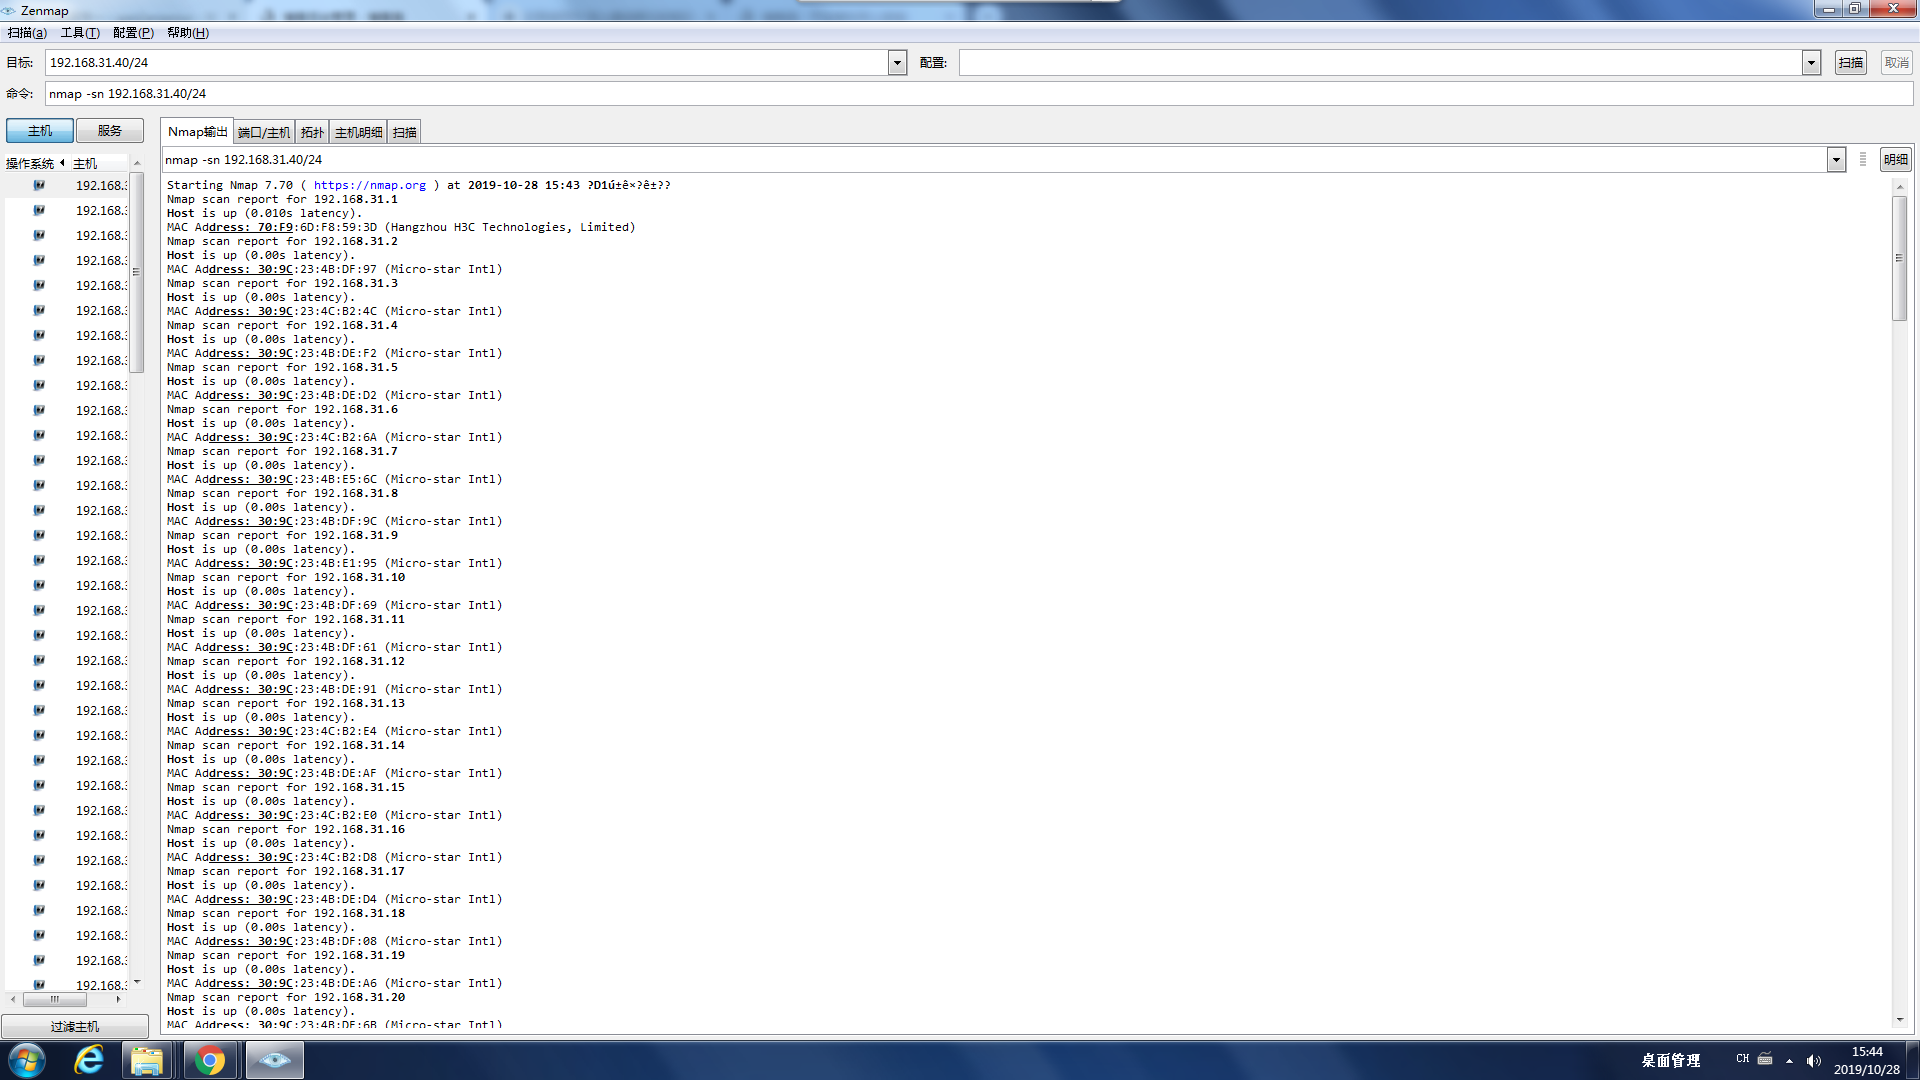
Task: Click the output pane's vertical scrollbar thumb
Action: coord(1899,258)
